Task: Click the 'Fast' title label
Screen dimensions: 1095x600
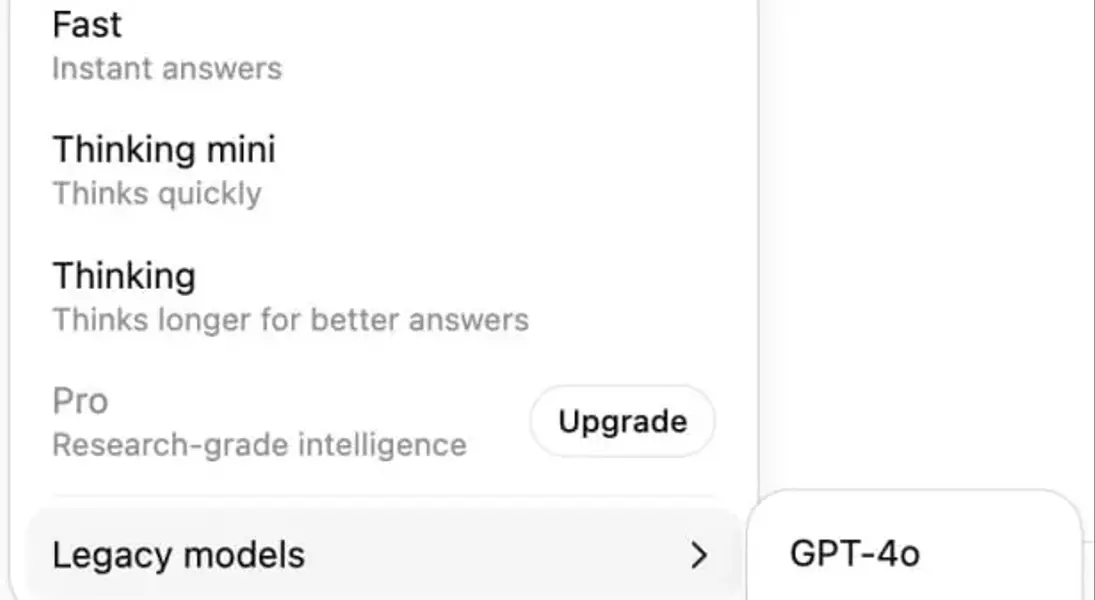Action: [87, 24]
